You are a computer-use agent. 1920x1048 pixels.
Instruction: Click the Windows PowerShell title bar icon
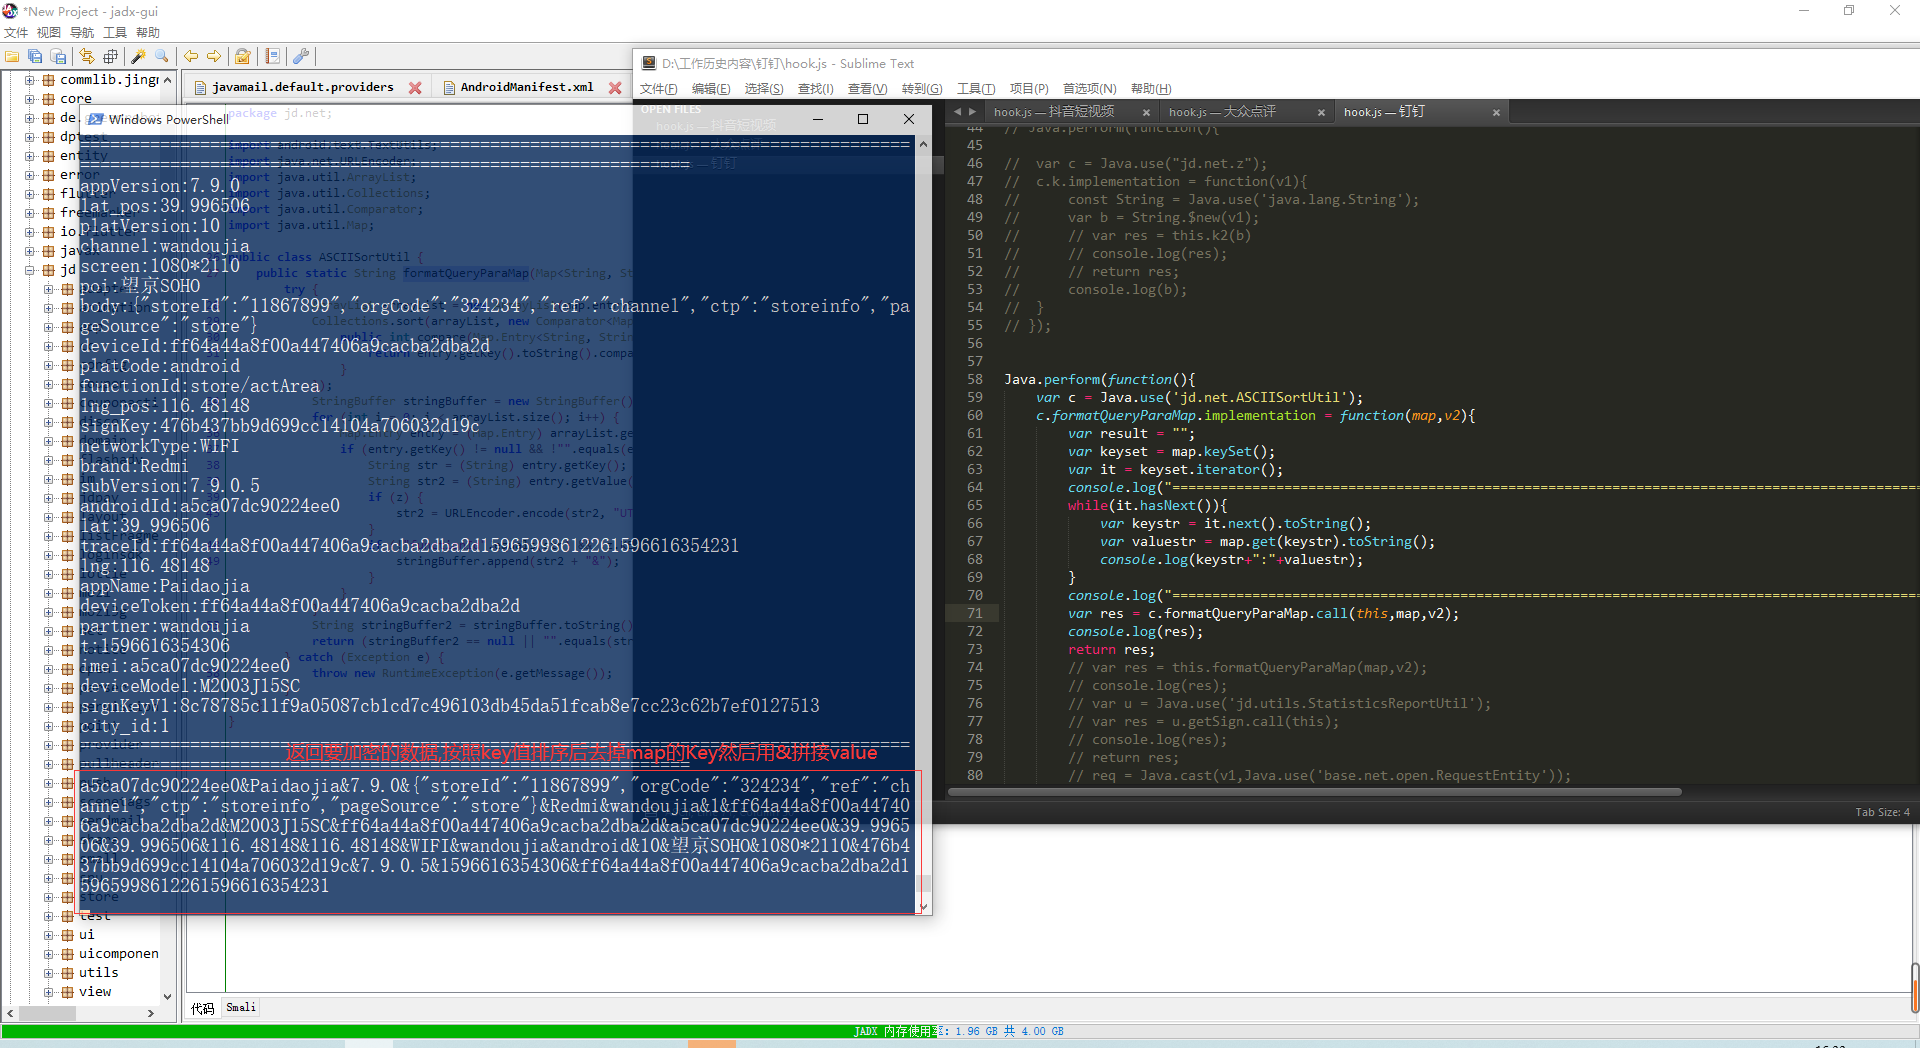point(96,119)
